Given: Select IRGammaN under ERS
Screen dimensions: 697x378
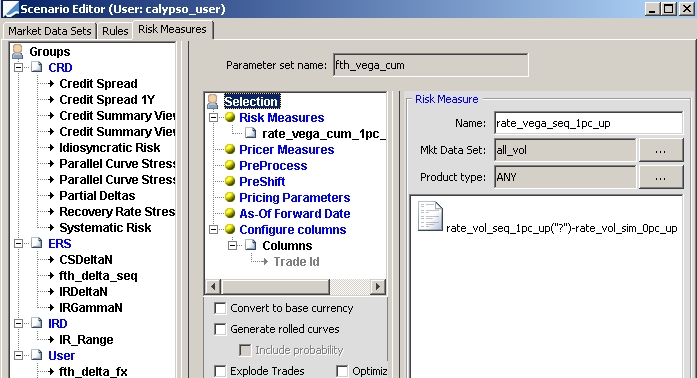Looking at the screenshot, I should pos(91,308).
